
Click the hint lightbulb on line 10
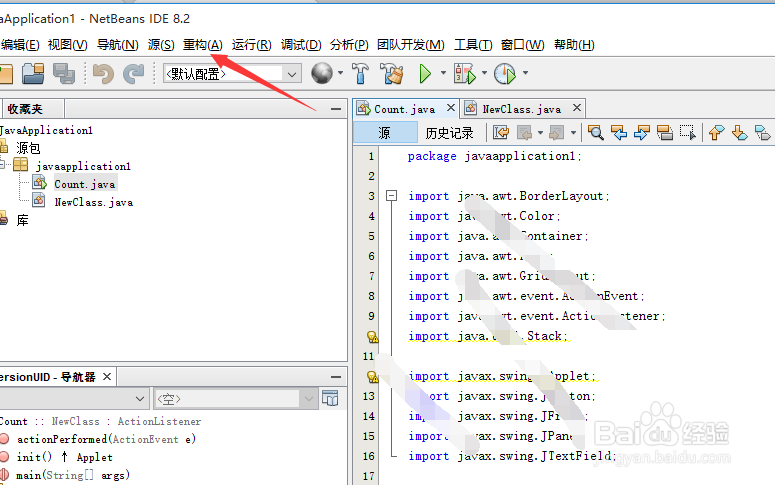(x=373, y=337)
